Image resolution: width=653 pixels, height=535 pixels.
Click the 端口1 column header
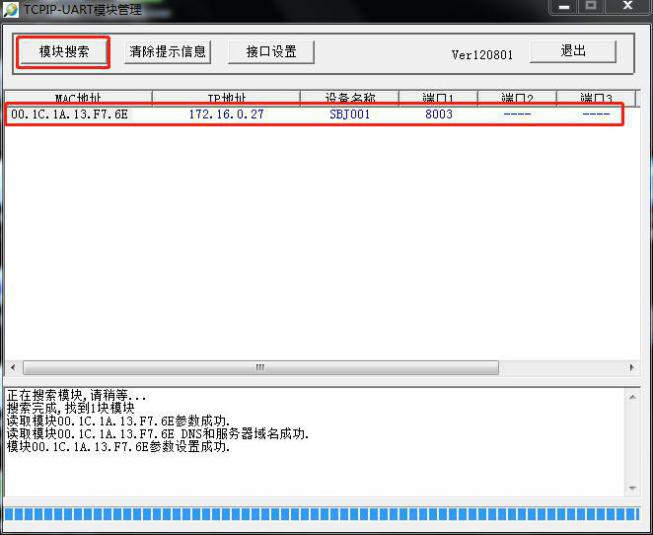coord(438,98)
